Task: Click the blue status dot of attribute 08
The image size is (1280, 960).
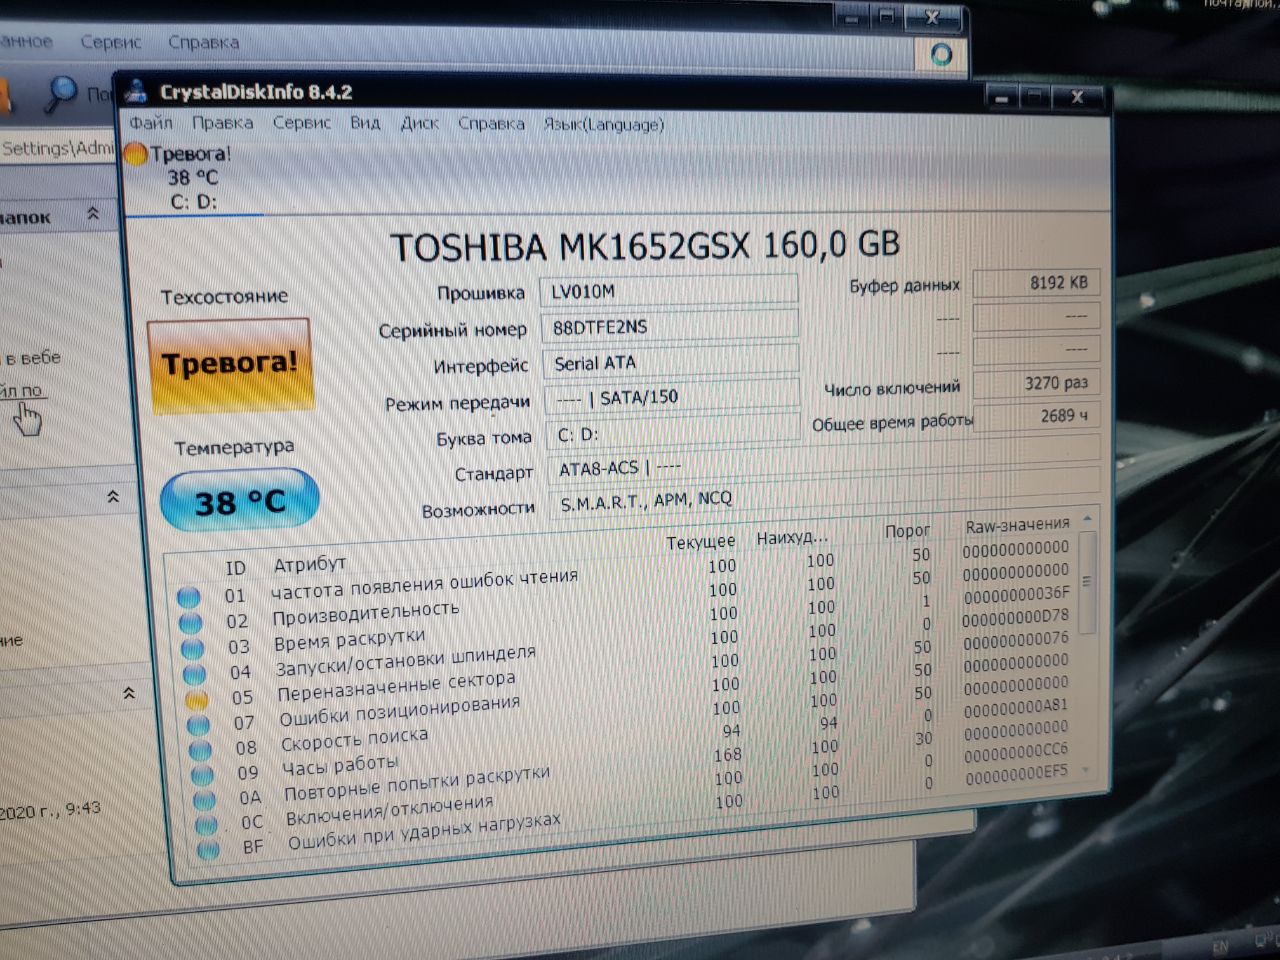Action: (201, 750)
